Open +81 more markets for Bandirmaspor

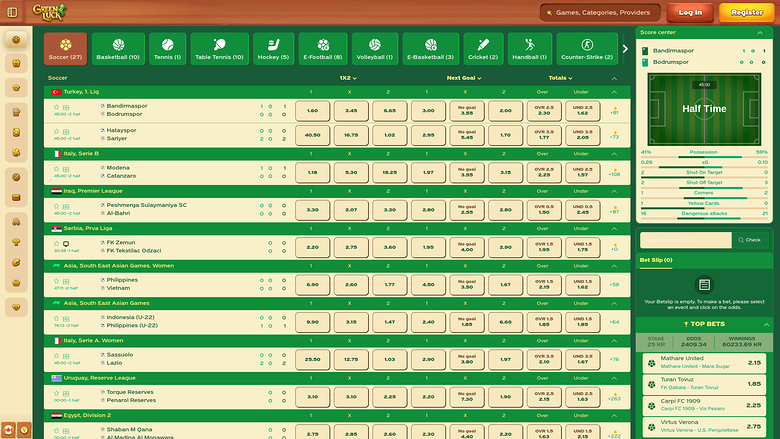coord(615,111)
